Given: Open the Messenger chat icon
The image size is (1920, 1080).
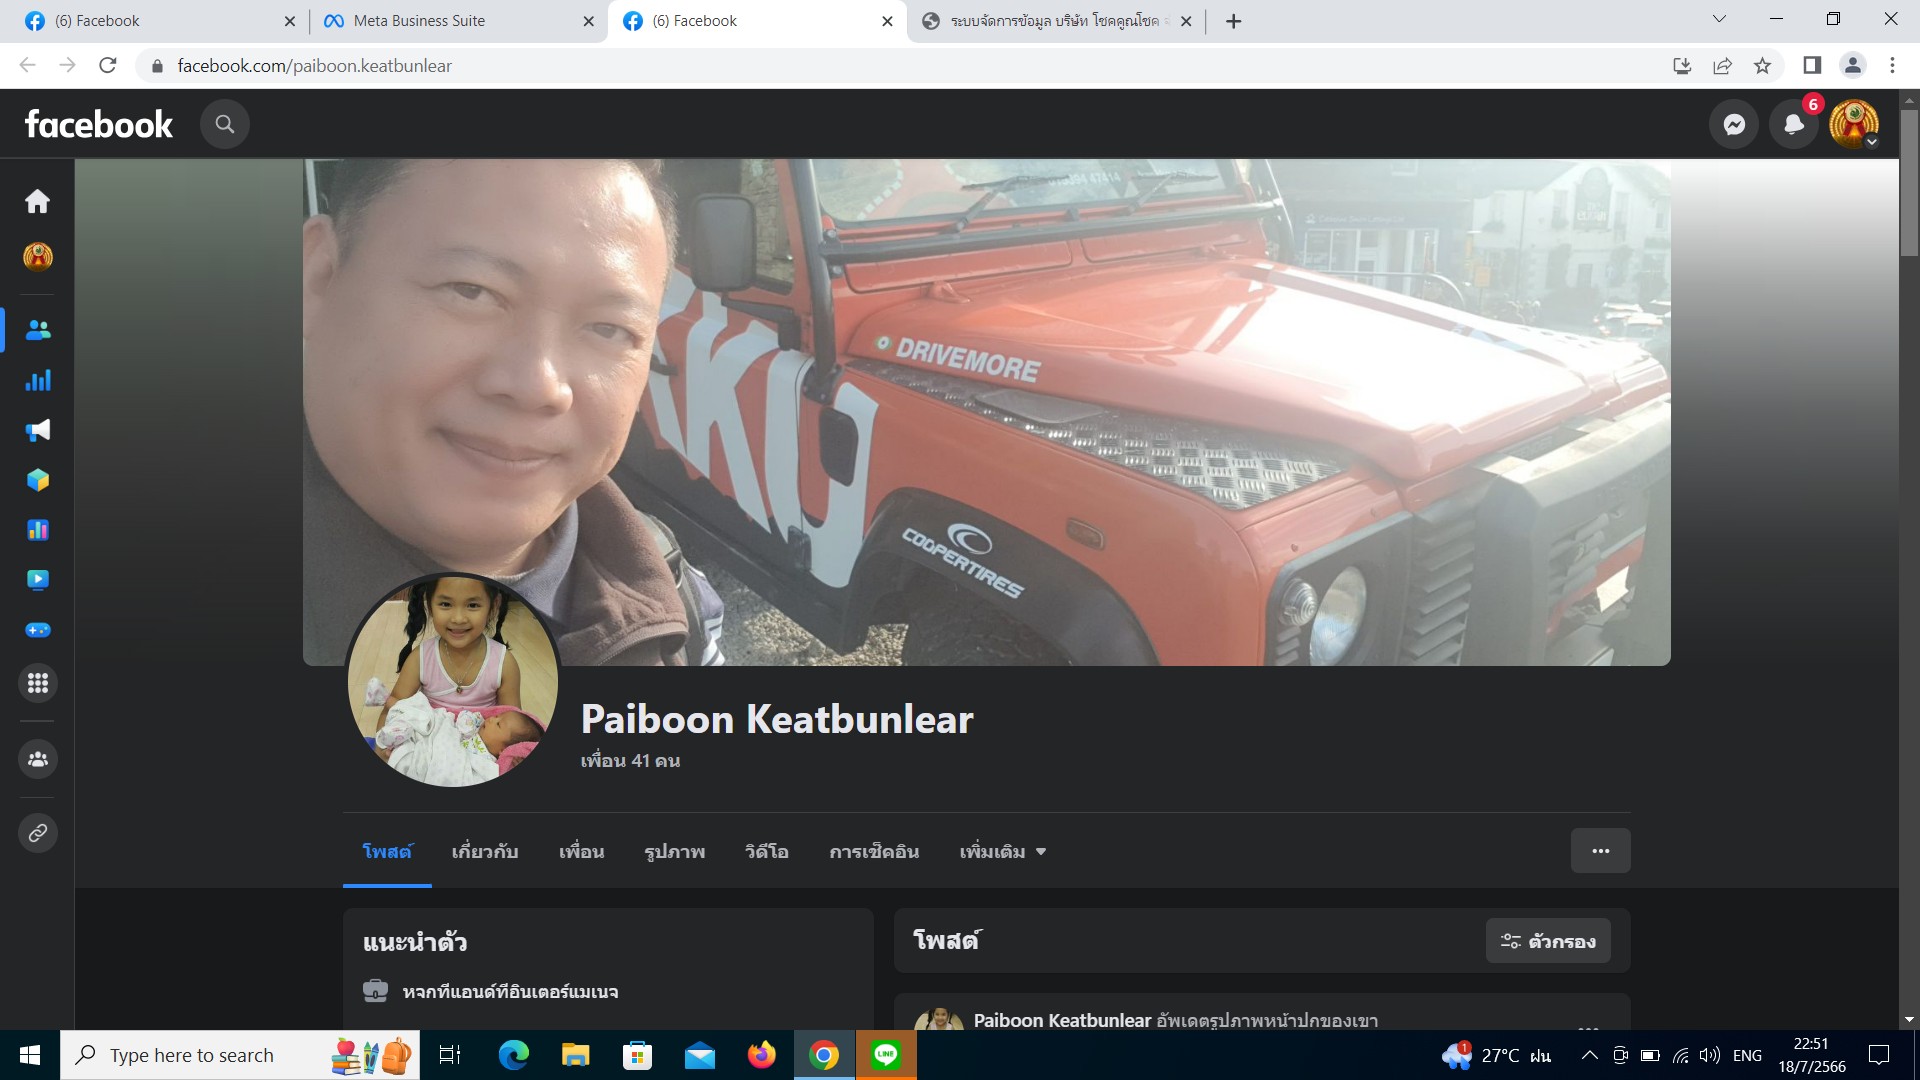Looking at the screenshot, I should pos(1734,124).
